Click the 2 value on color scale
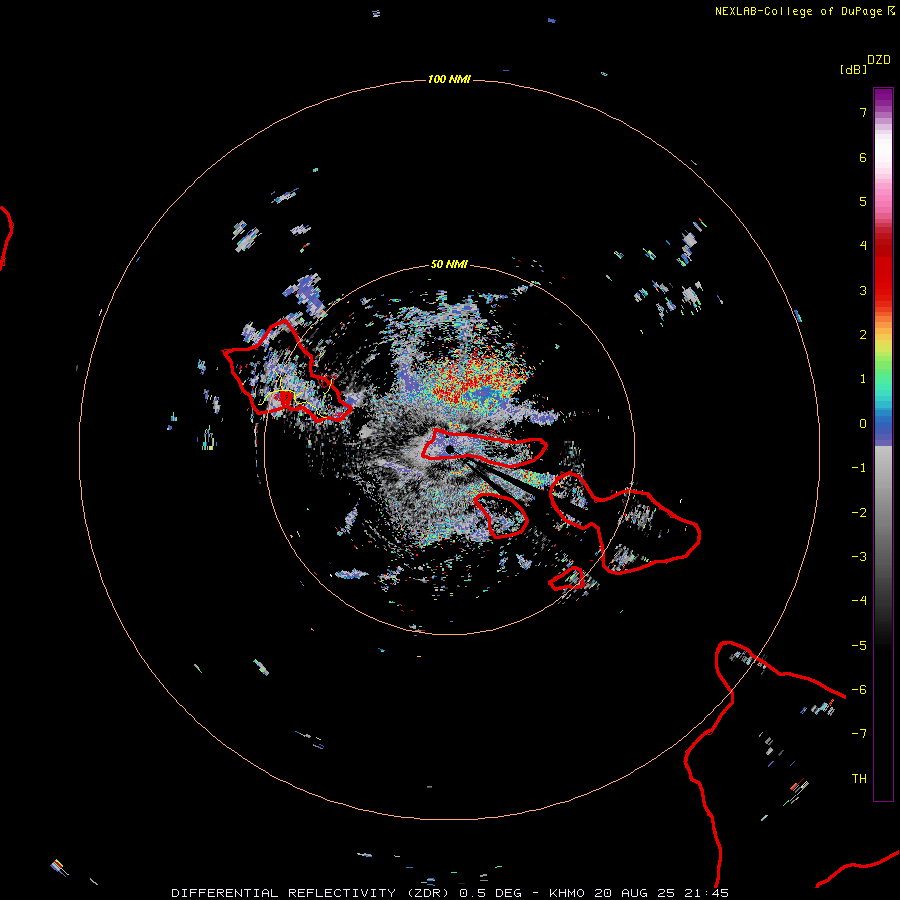The width and height of the screenshot is (900, 900). pos(863,335)
